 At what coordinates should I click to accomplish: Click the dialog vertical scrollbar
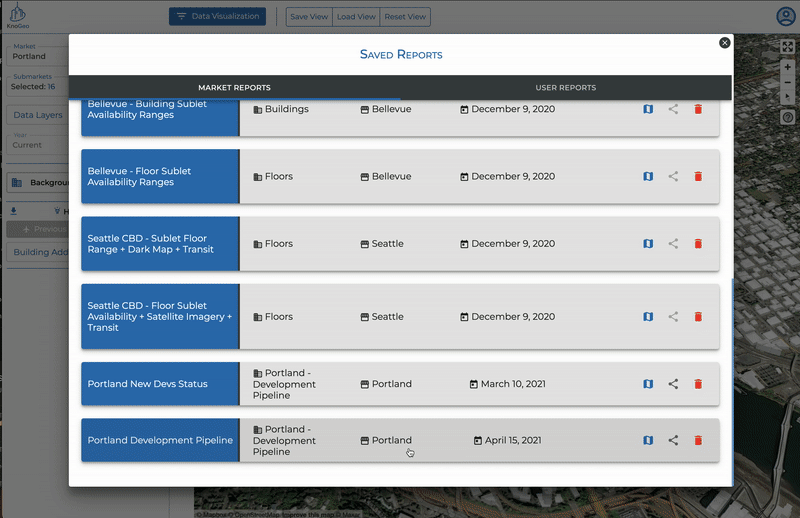point(733,382)
